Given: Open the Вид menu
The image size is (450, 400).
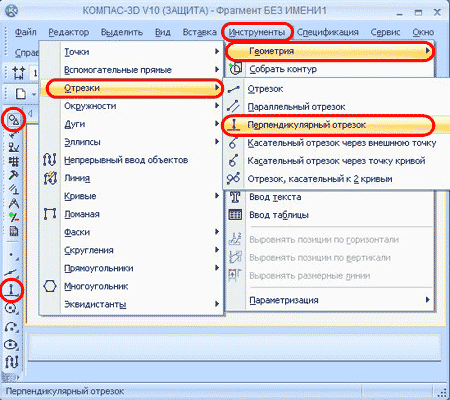Looking at the screenshot, I should tap(163, 32).
